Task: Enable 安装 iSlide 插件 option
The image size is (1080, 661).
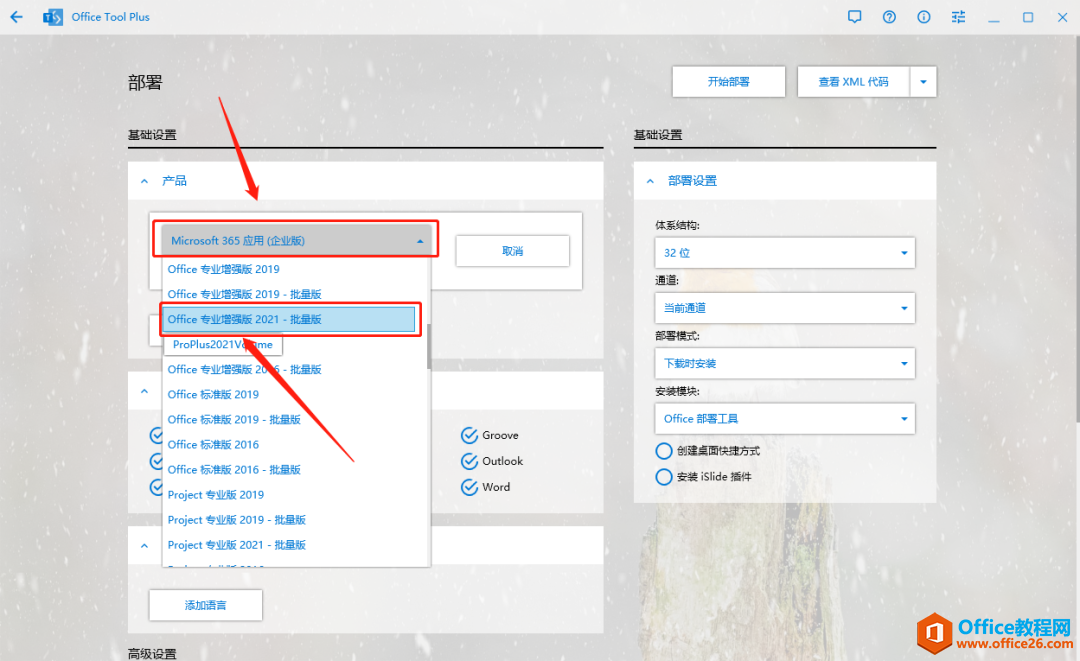Action: [x=664, y=476]
